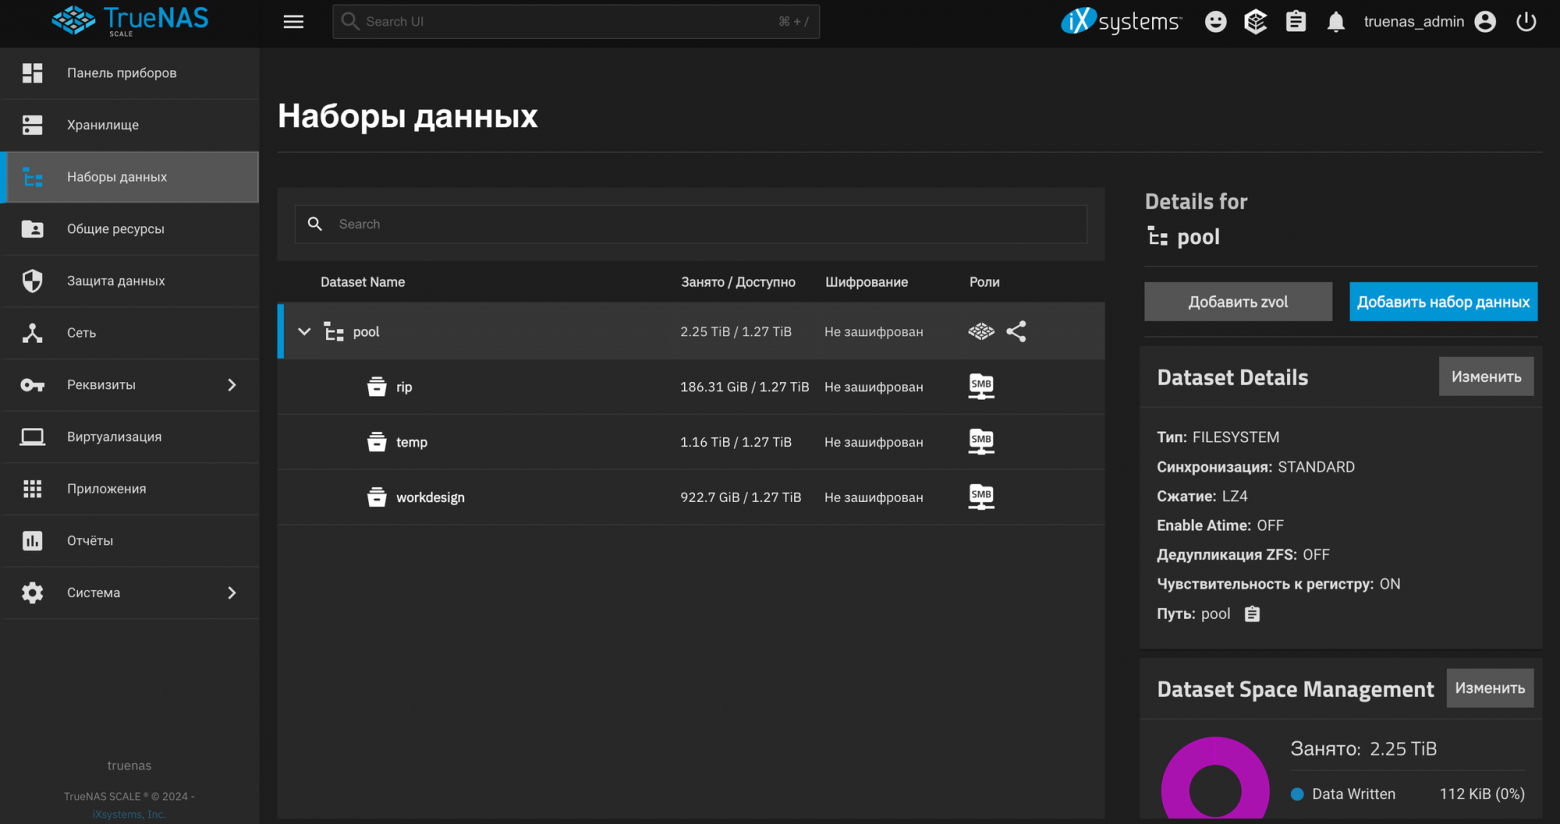Expand the Система submenu arrow
Image resolution: width=1560 pixels, height=824 pixels.
(232, 593)
